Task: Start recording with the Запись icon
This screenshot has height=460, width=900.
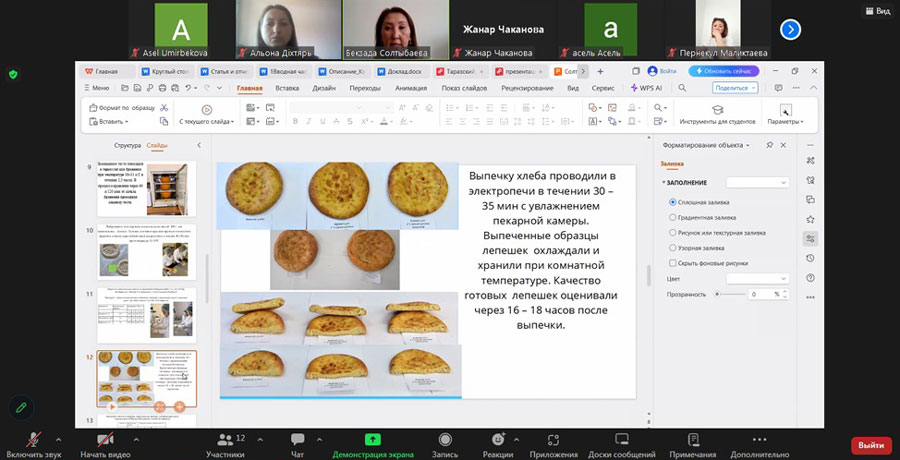Action: click(445, 439)
